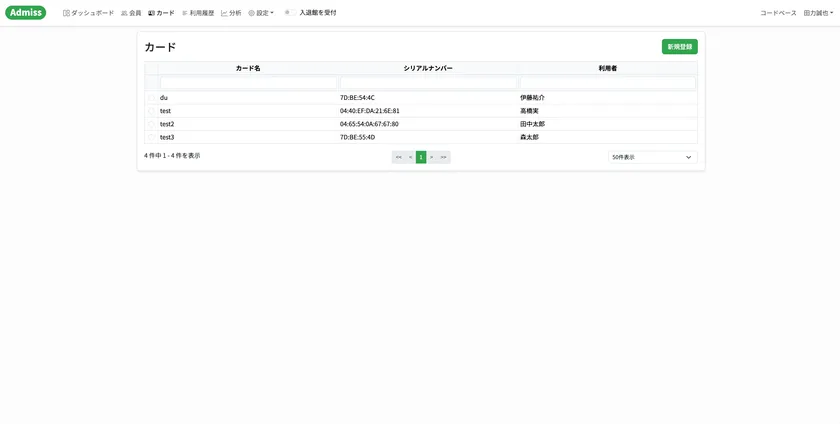The height and width of the screenshot is (424, 840).
Task: Toggle the 入退館を受付 switch
Action: (289, 13)
